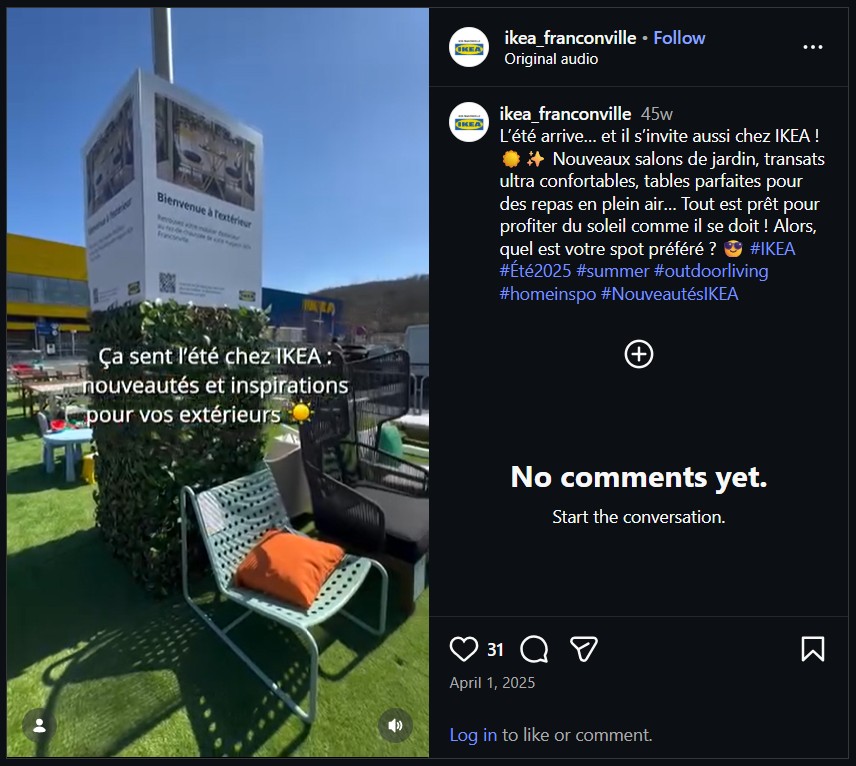Viewport: 856px width, 766px height.
Task: Share post via paper plane icon
Action: point(584,649)
